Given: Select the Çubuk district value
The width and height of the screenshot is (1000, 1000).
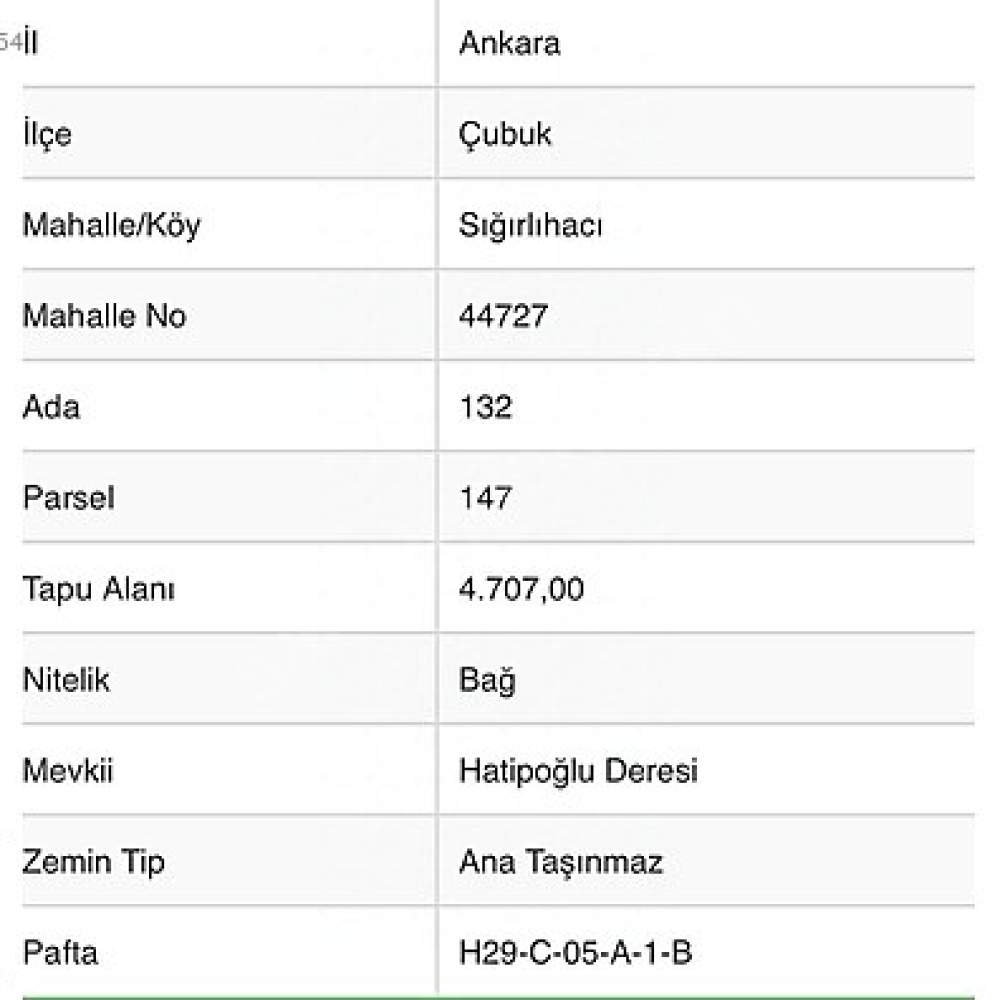Looking at the screenshot, I should 504,135.
